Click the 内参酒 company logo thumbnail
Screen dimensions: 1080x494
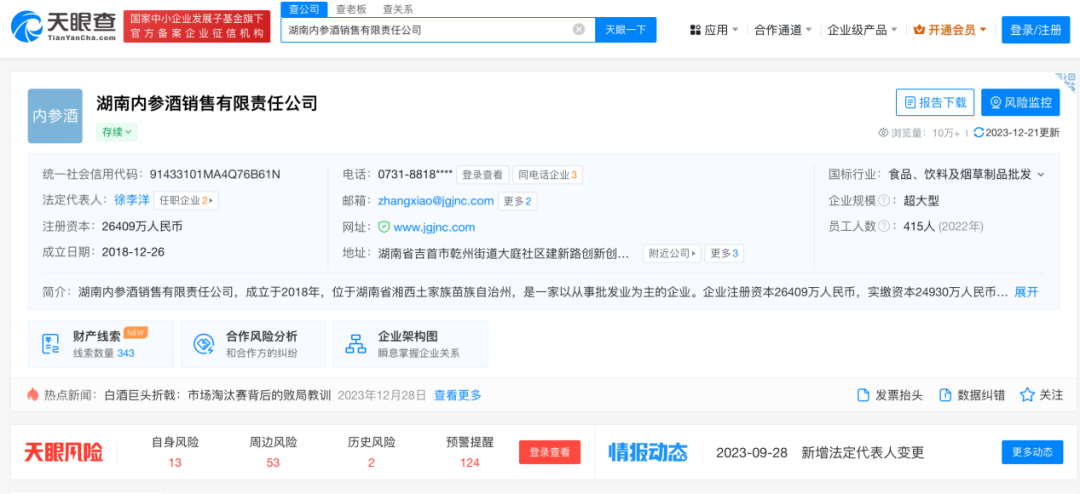click(x=55, y=116)
